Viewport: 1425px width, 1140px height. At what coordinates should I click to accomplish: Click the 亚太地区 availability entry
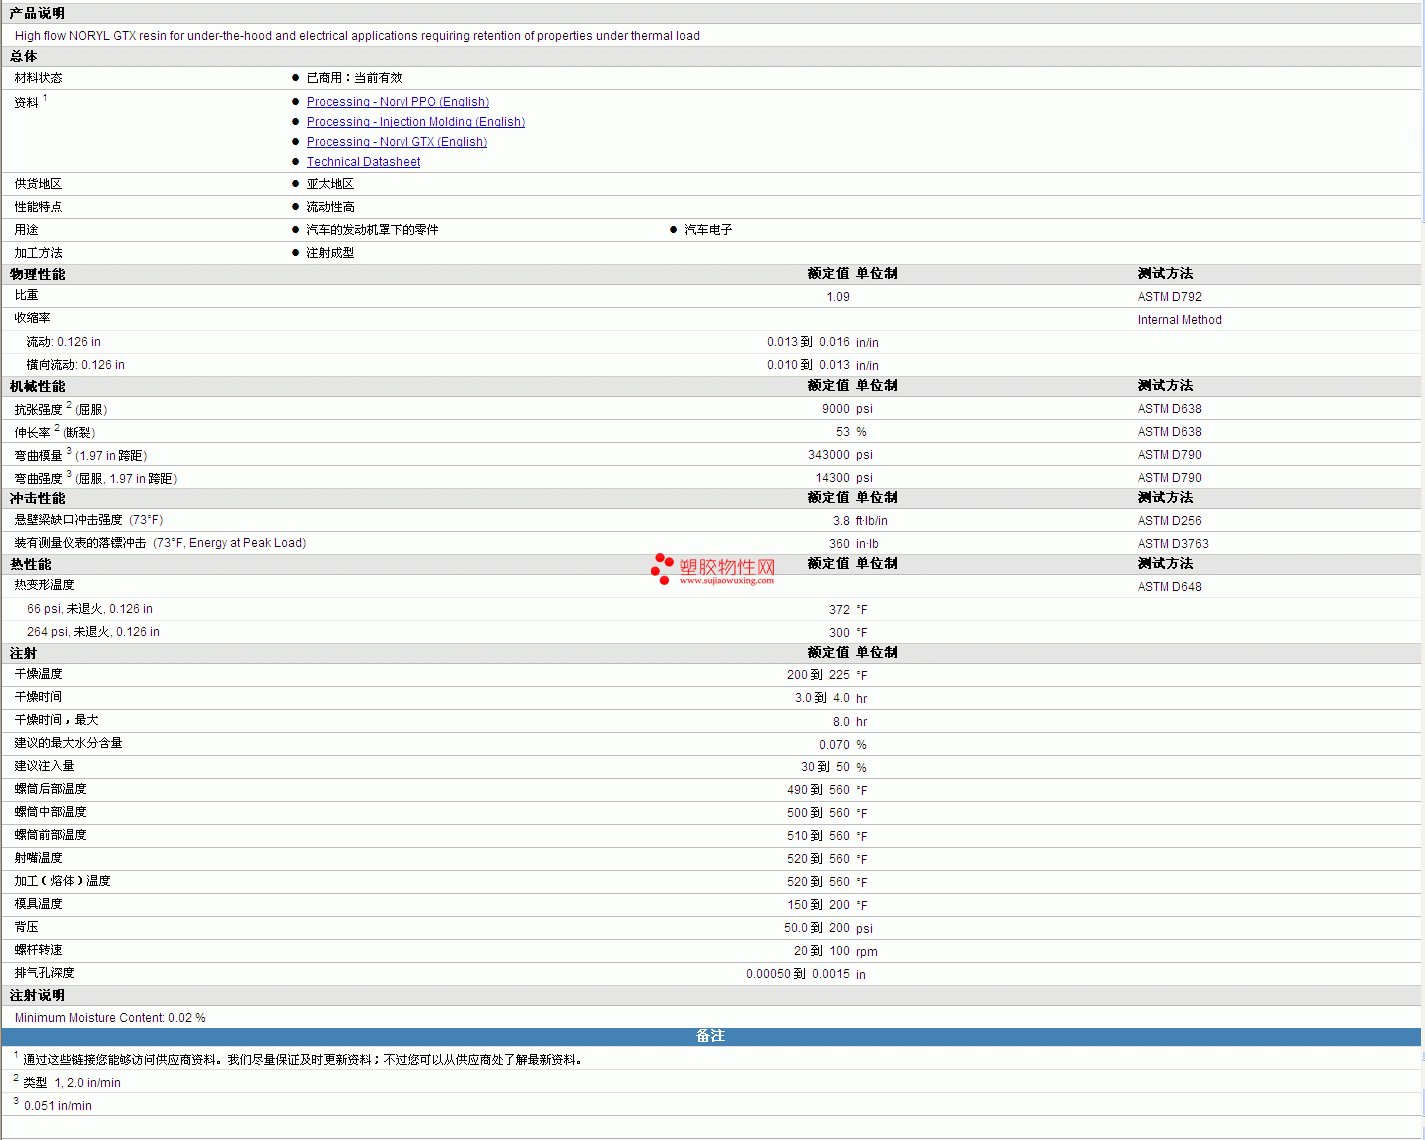330,184
